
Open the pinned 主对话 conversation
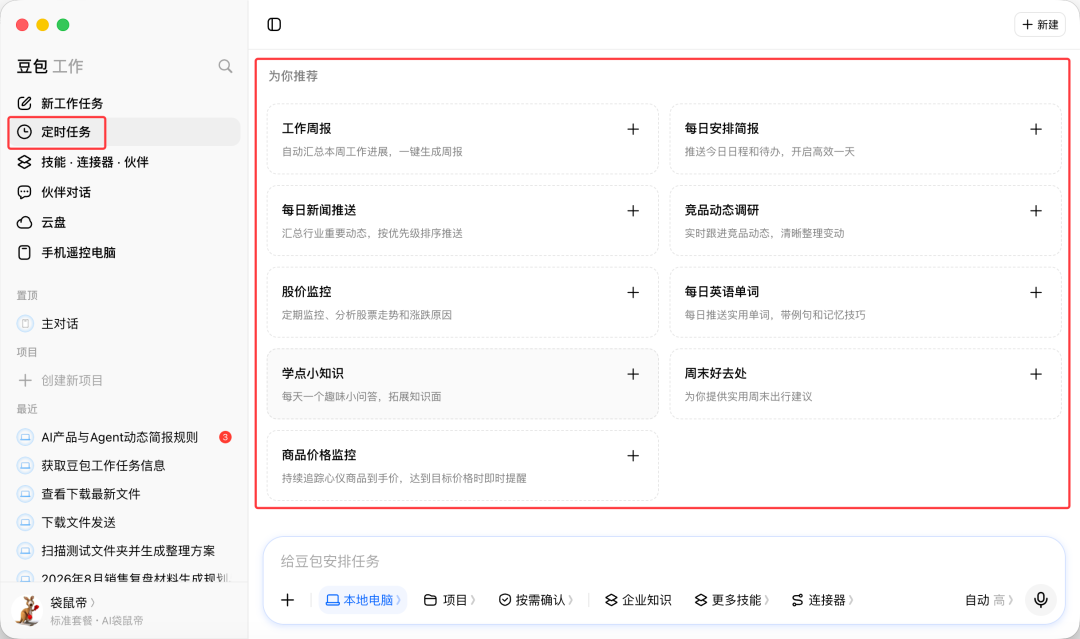(x=124, y=324)
